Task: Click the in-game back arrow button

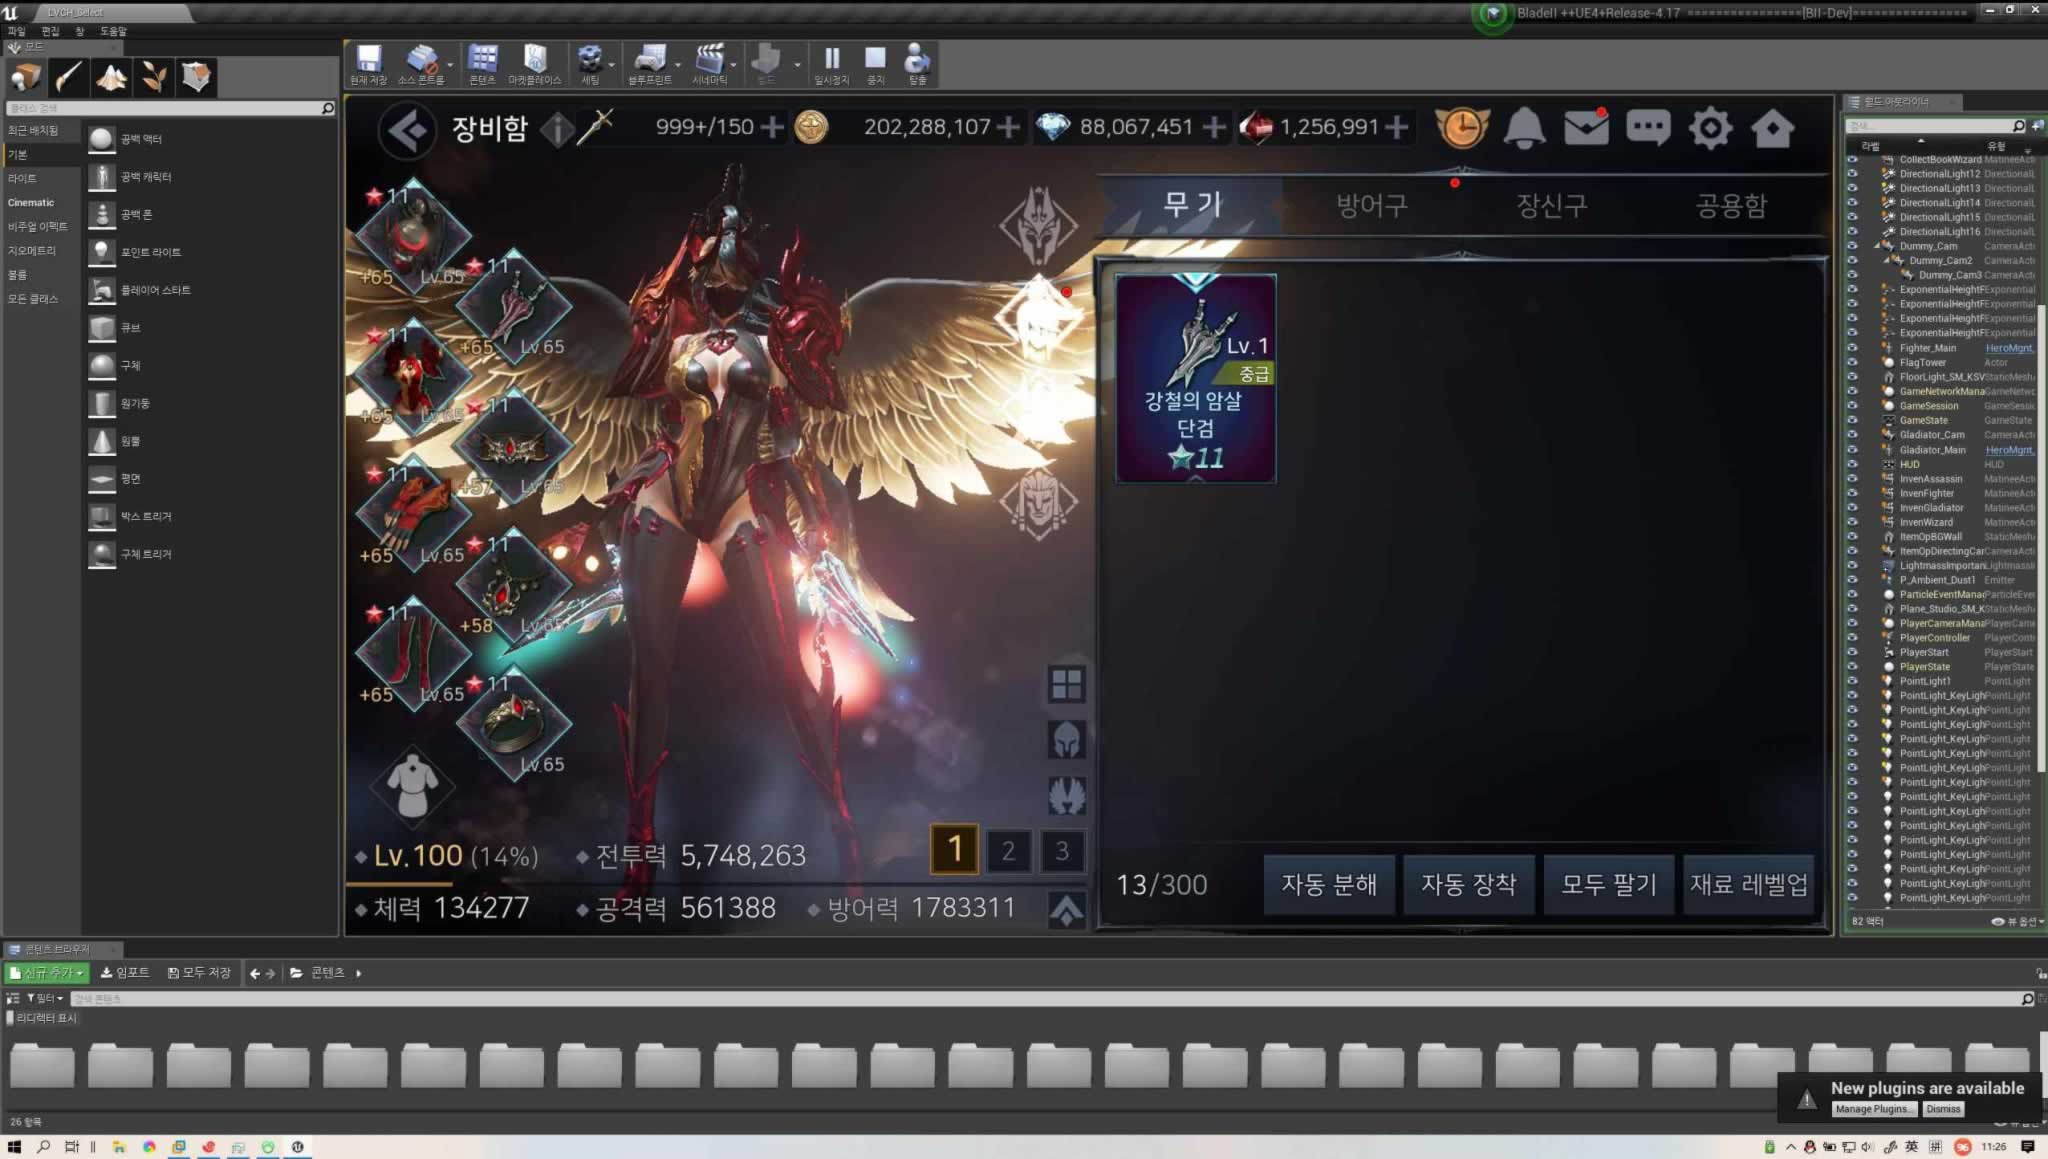Action: point(407,129)
